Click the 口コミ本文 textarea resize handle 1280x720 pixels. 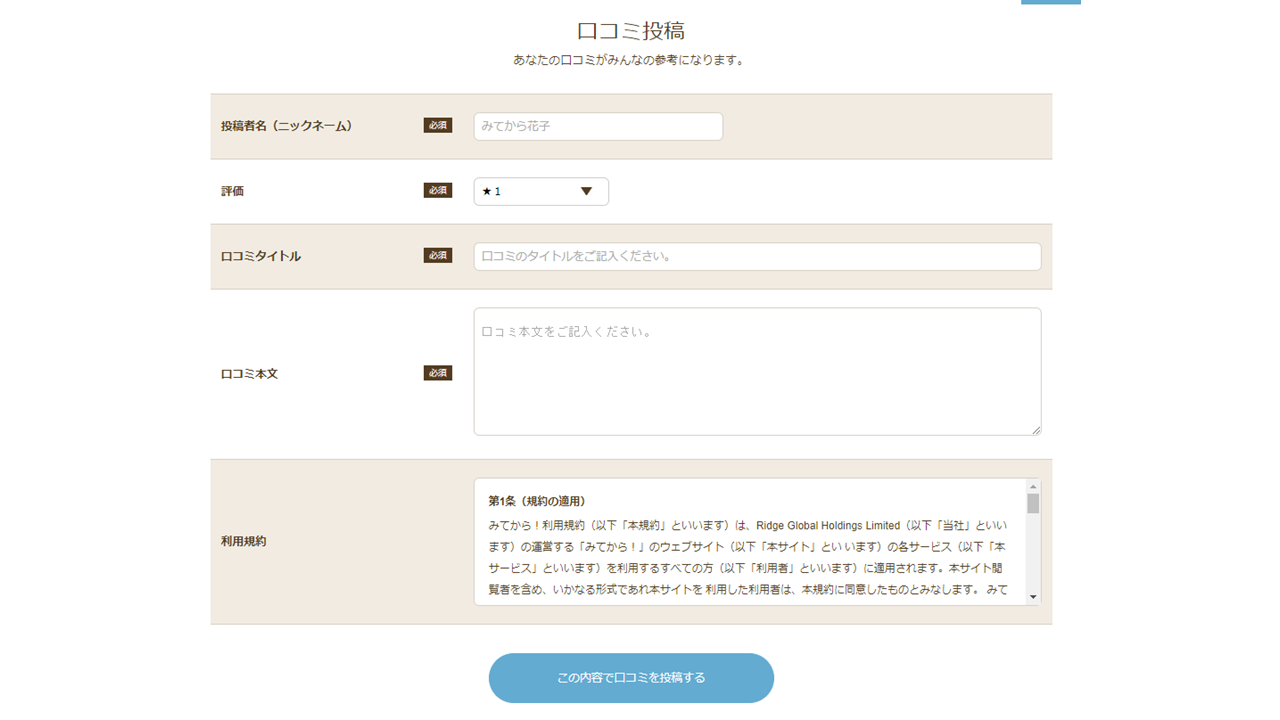tap(1035, 430)
